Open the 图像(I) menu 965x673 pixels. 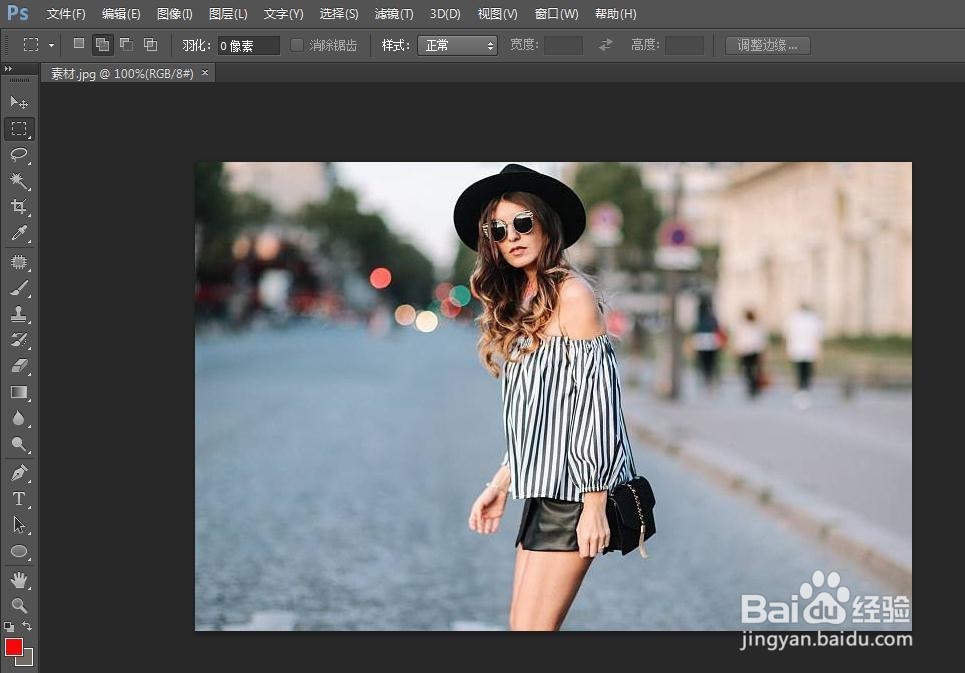pos(175,14)
